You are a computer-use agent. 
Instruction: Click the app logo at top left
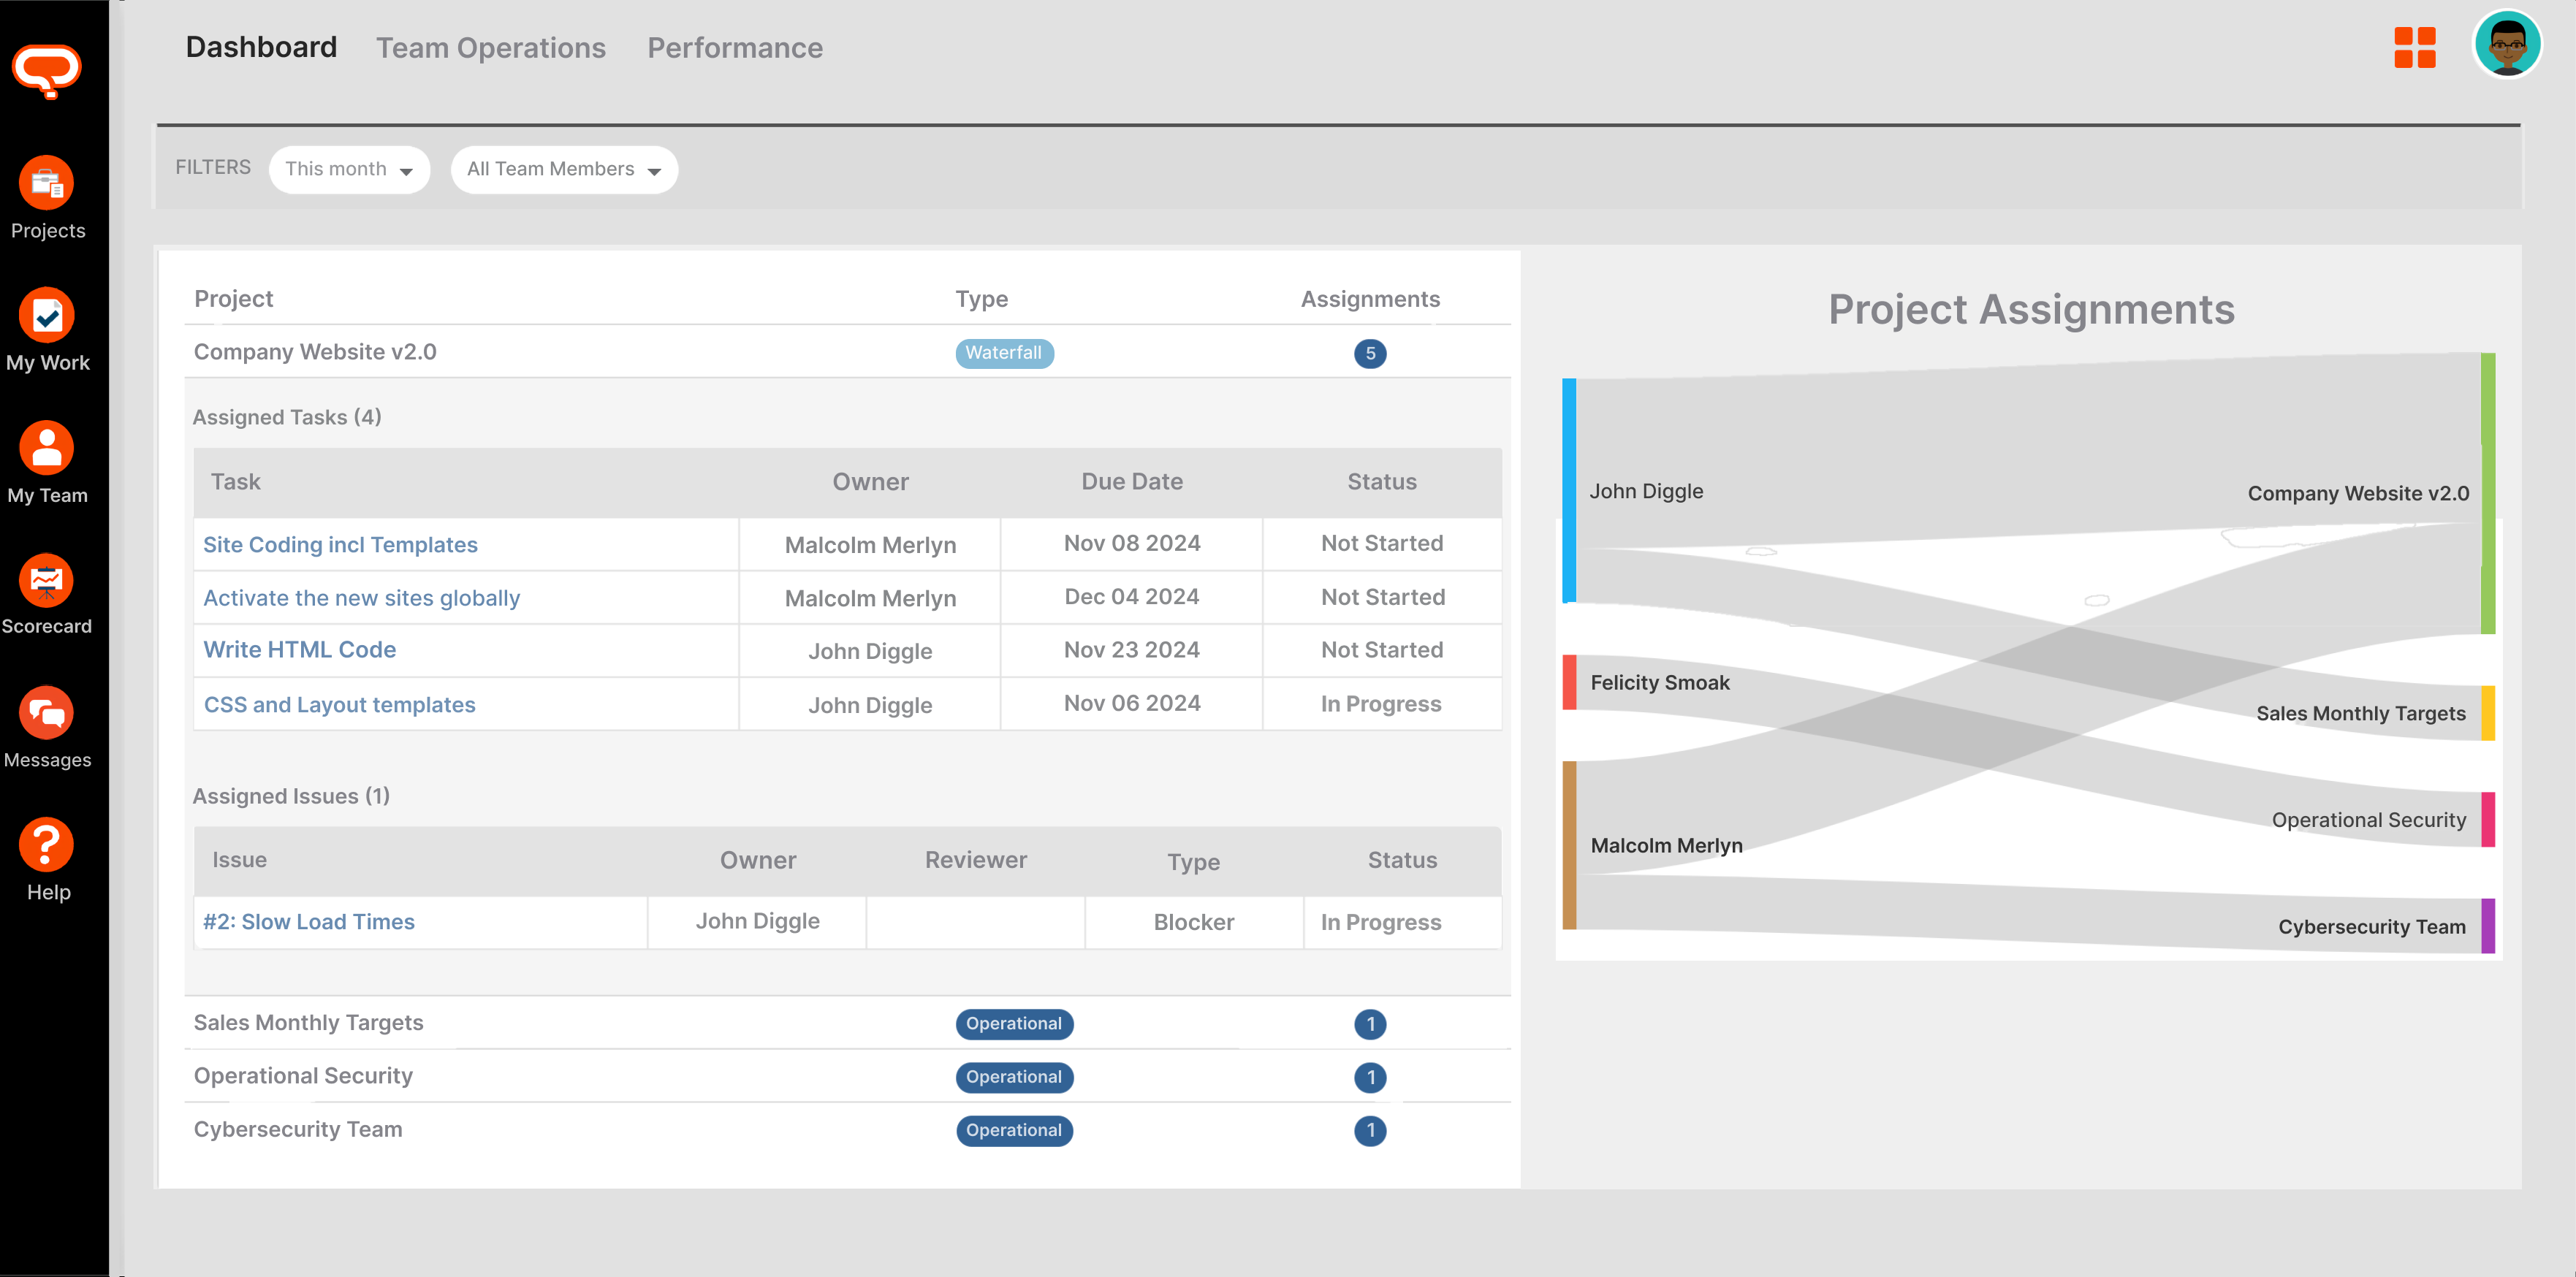[46, 70]
